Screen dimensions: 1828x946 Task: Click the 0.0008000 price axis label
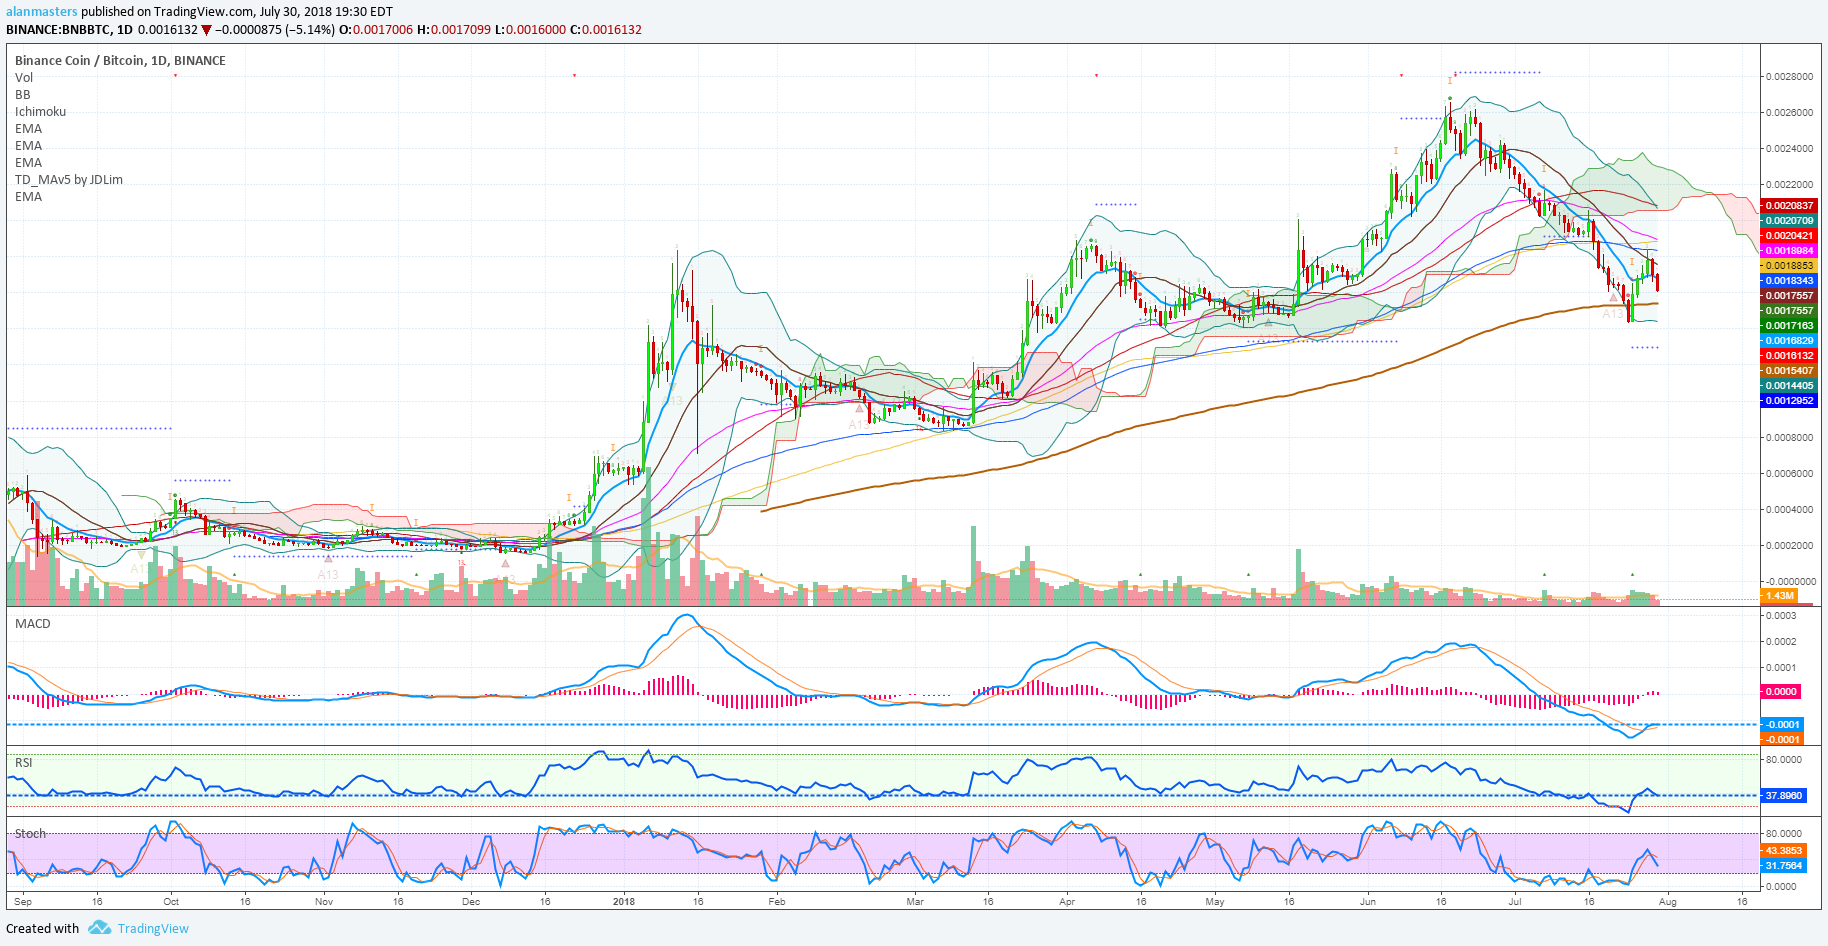pyautogui.click(x=1790, y=438)
